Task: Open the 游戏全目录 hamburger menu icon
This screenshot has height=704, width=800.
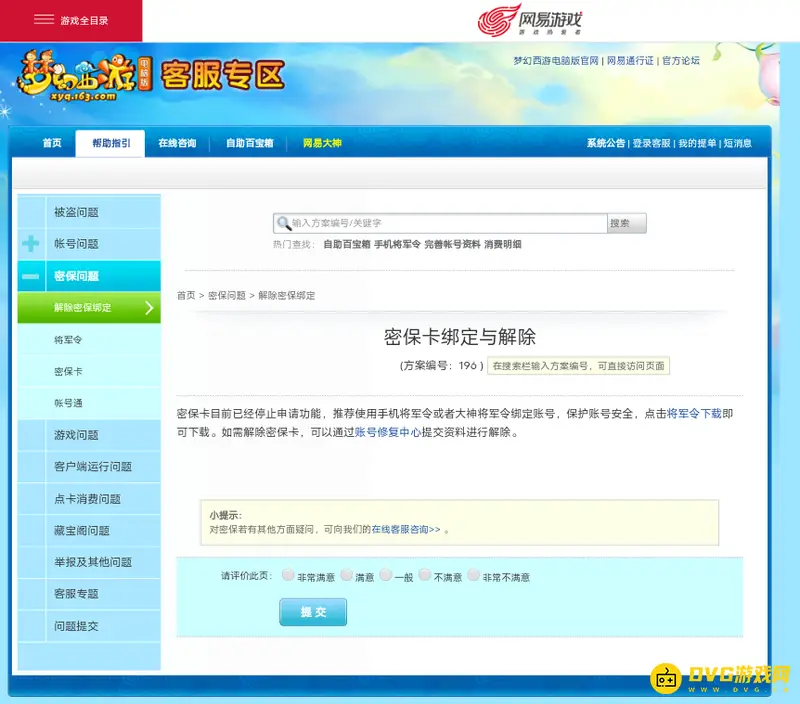Action: tap(44, 20)
